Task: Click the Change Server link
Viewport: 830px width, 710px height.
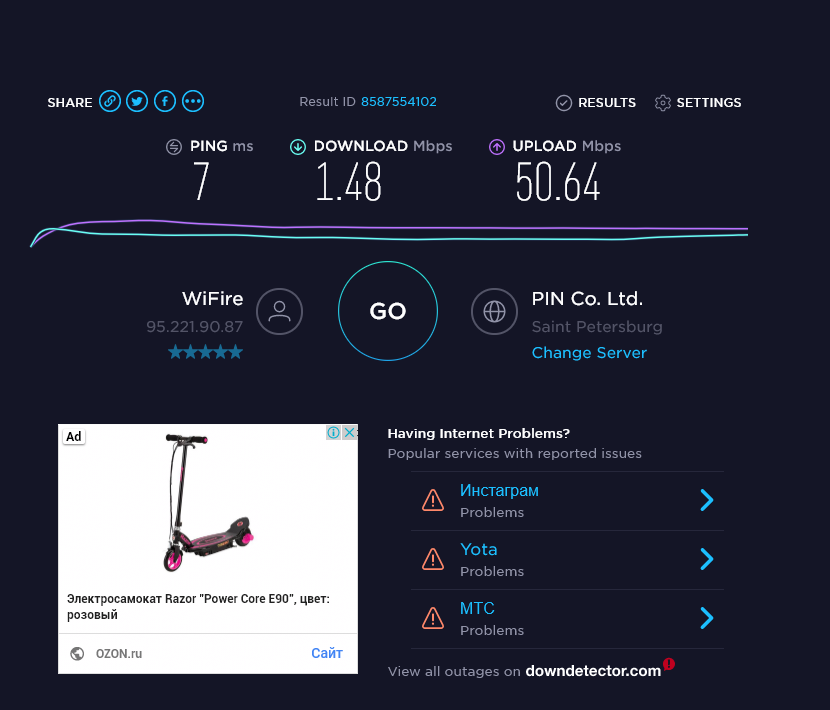Action: pos(589,353)
